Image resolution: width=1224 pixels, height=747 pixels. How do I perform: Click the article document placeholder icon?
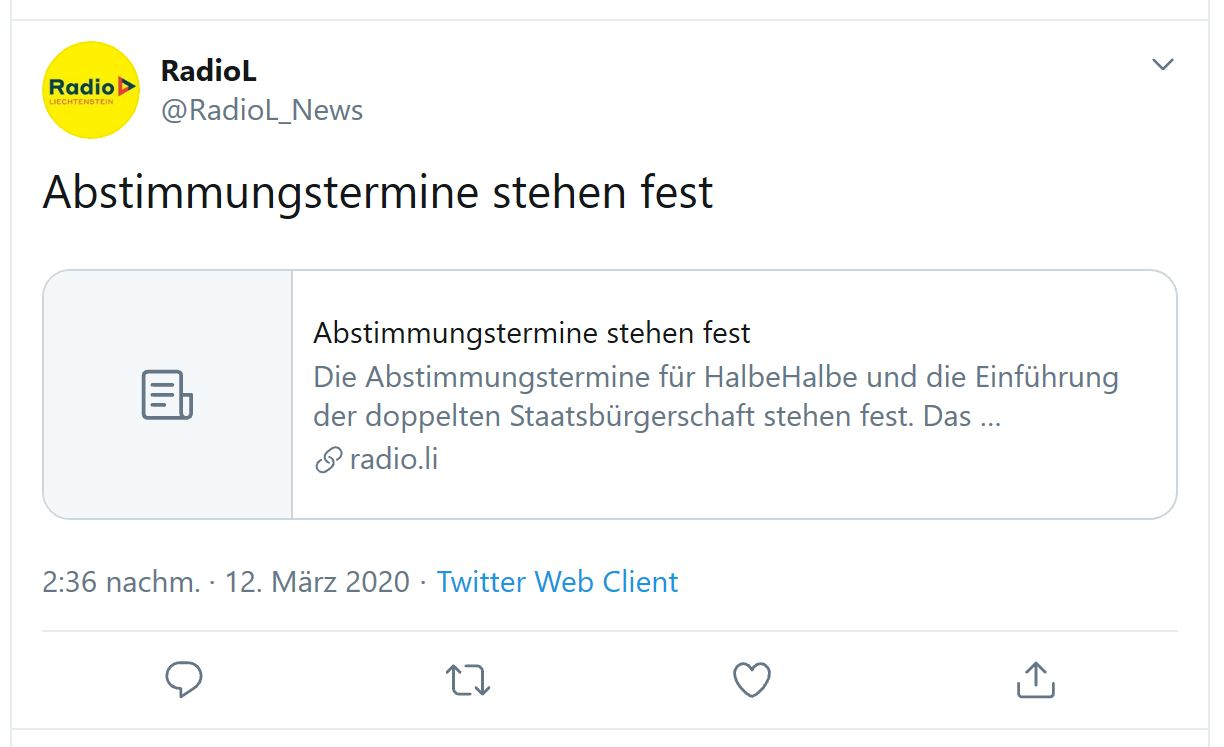tap(167, 395)
